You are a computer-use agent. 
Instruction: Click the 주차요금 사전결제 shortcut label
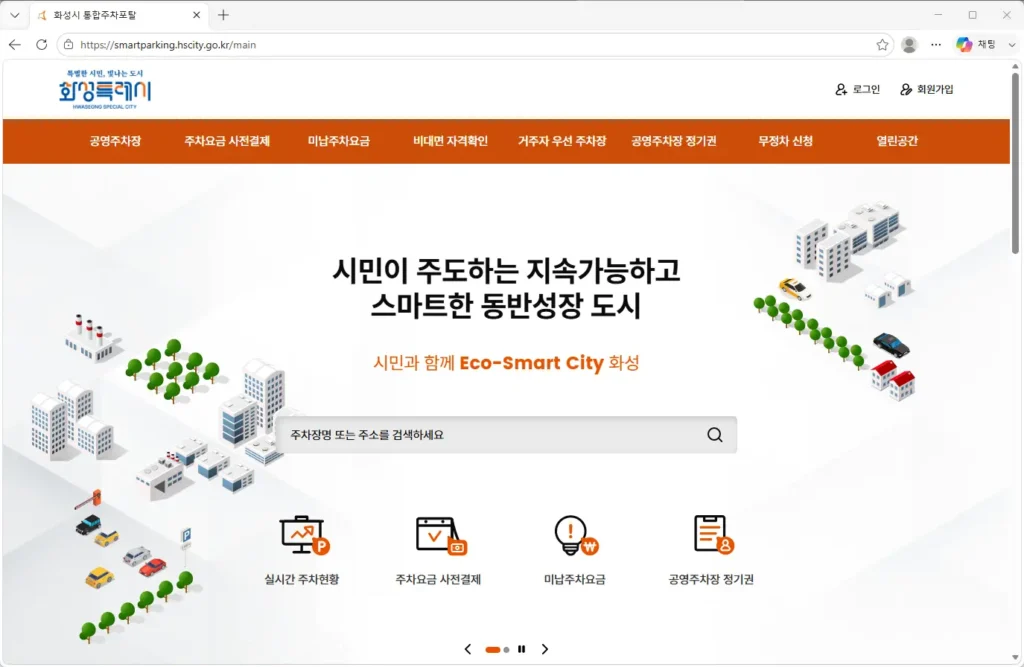pos(438,579)
